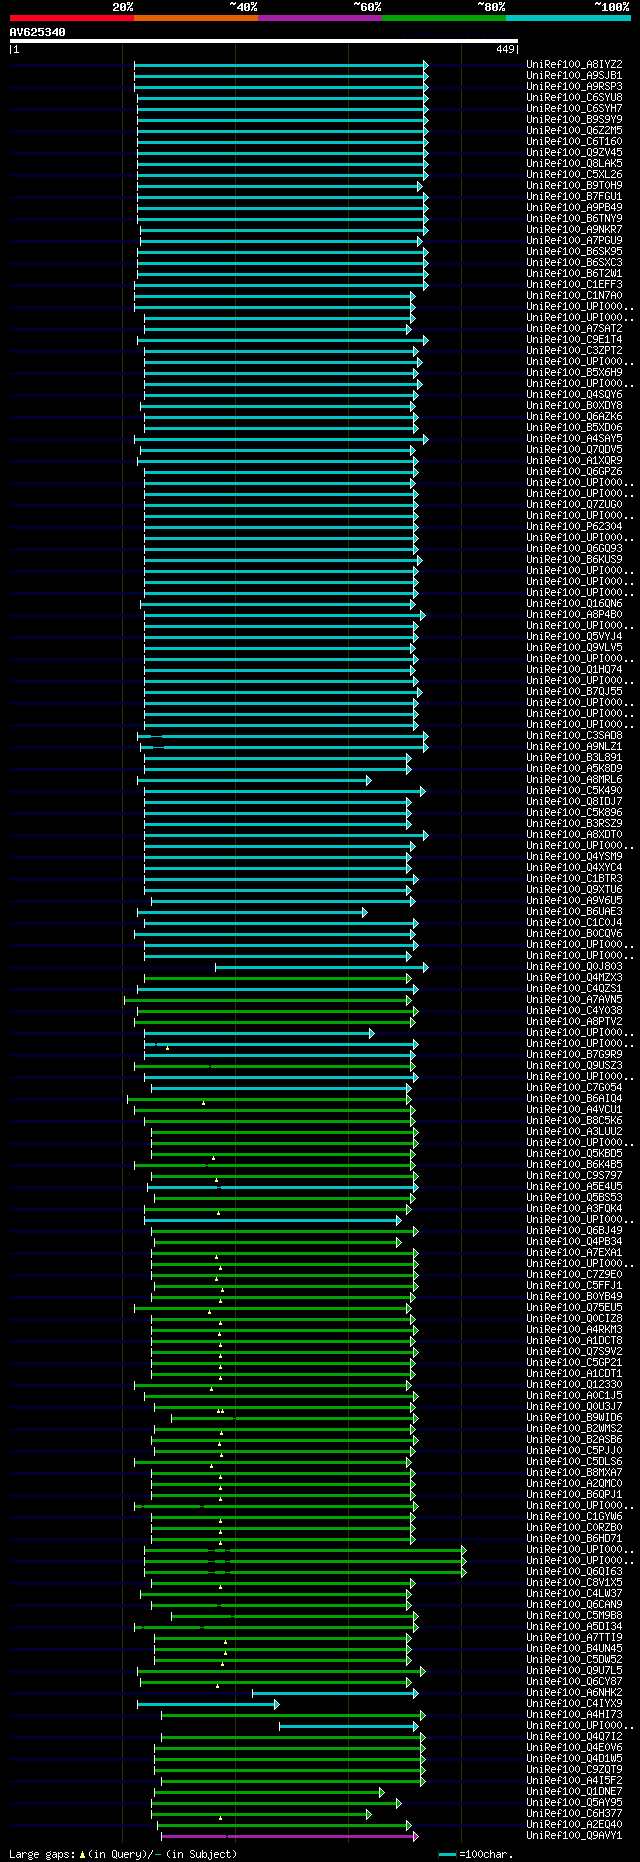Select the UniRef100_Q9U7L5 label

click(574, 1670)
